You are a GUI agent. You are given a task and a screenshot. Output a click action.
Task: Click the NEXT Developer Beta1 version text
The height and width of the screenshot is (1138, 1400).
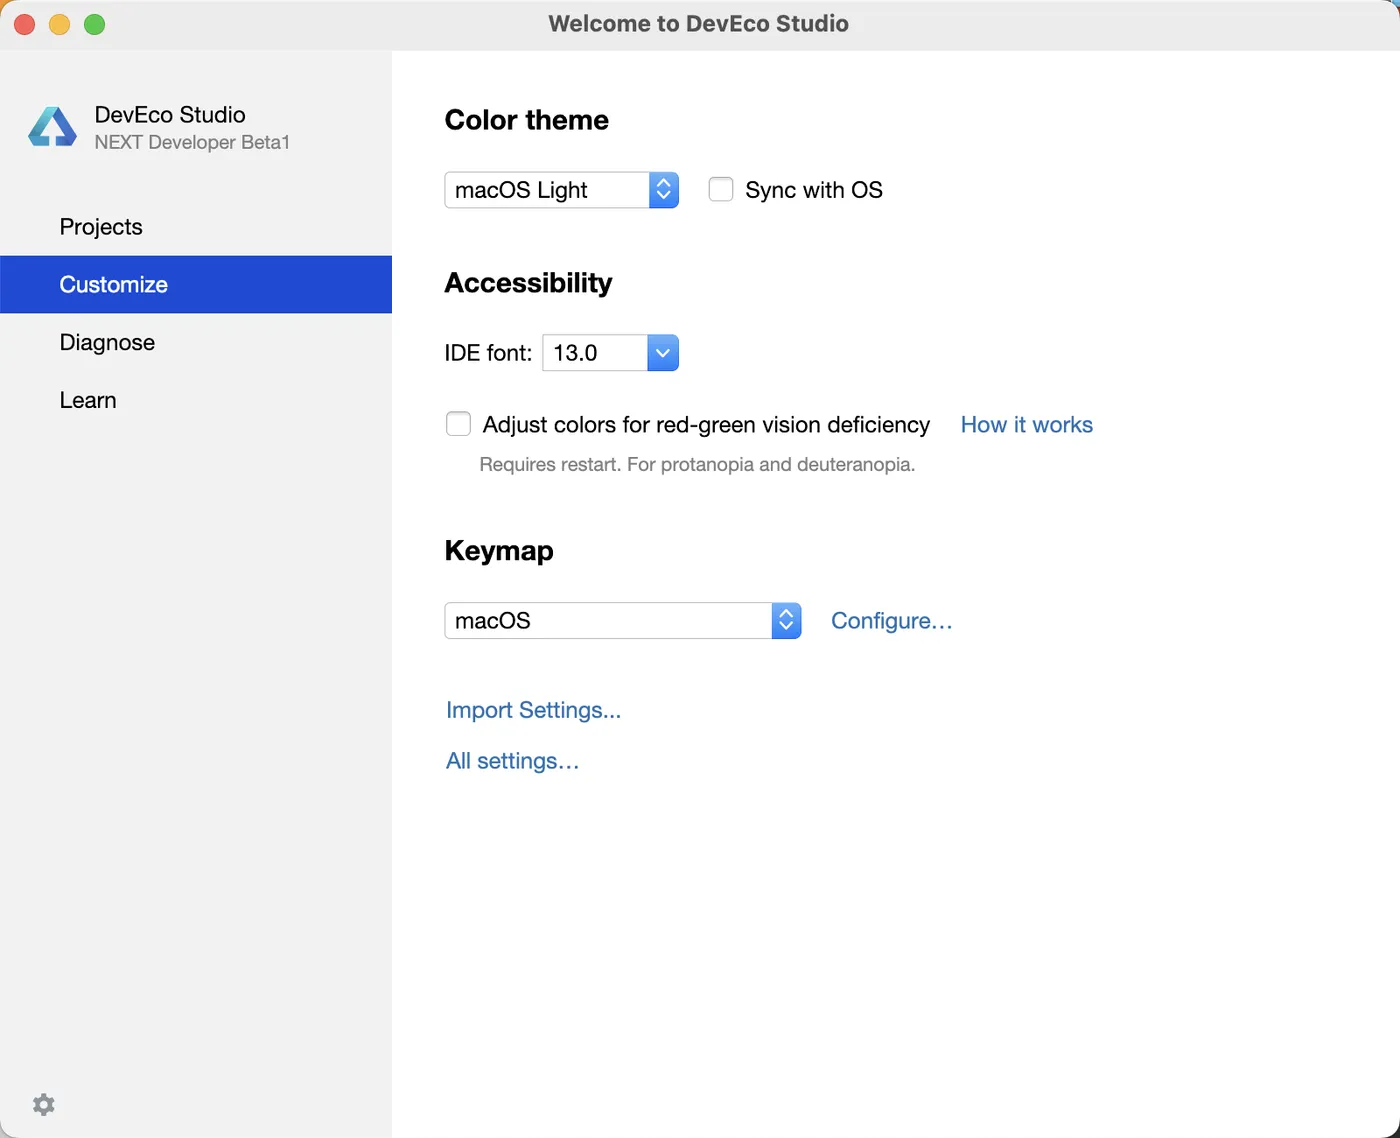point(192,142)
